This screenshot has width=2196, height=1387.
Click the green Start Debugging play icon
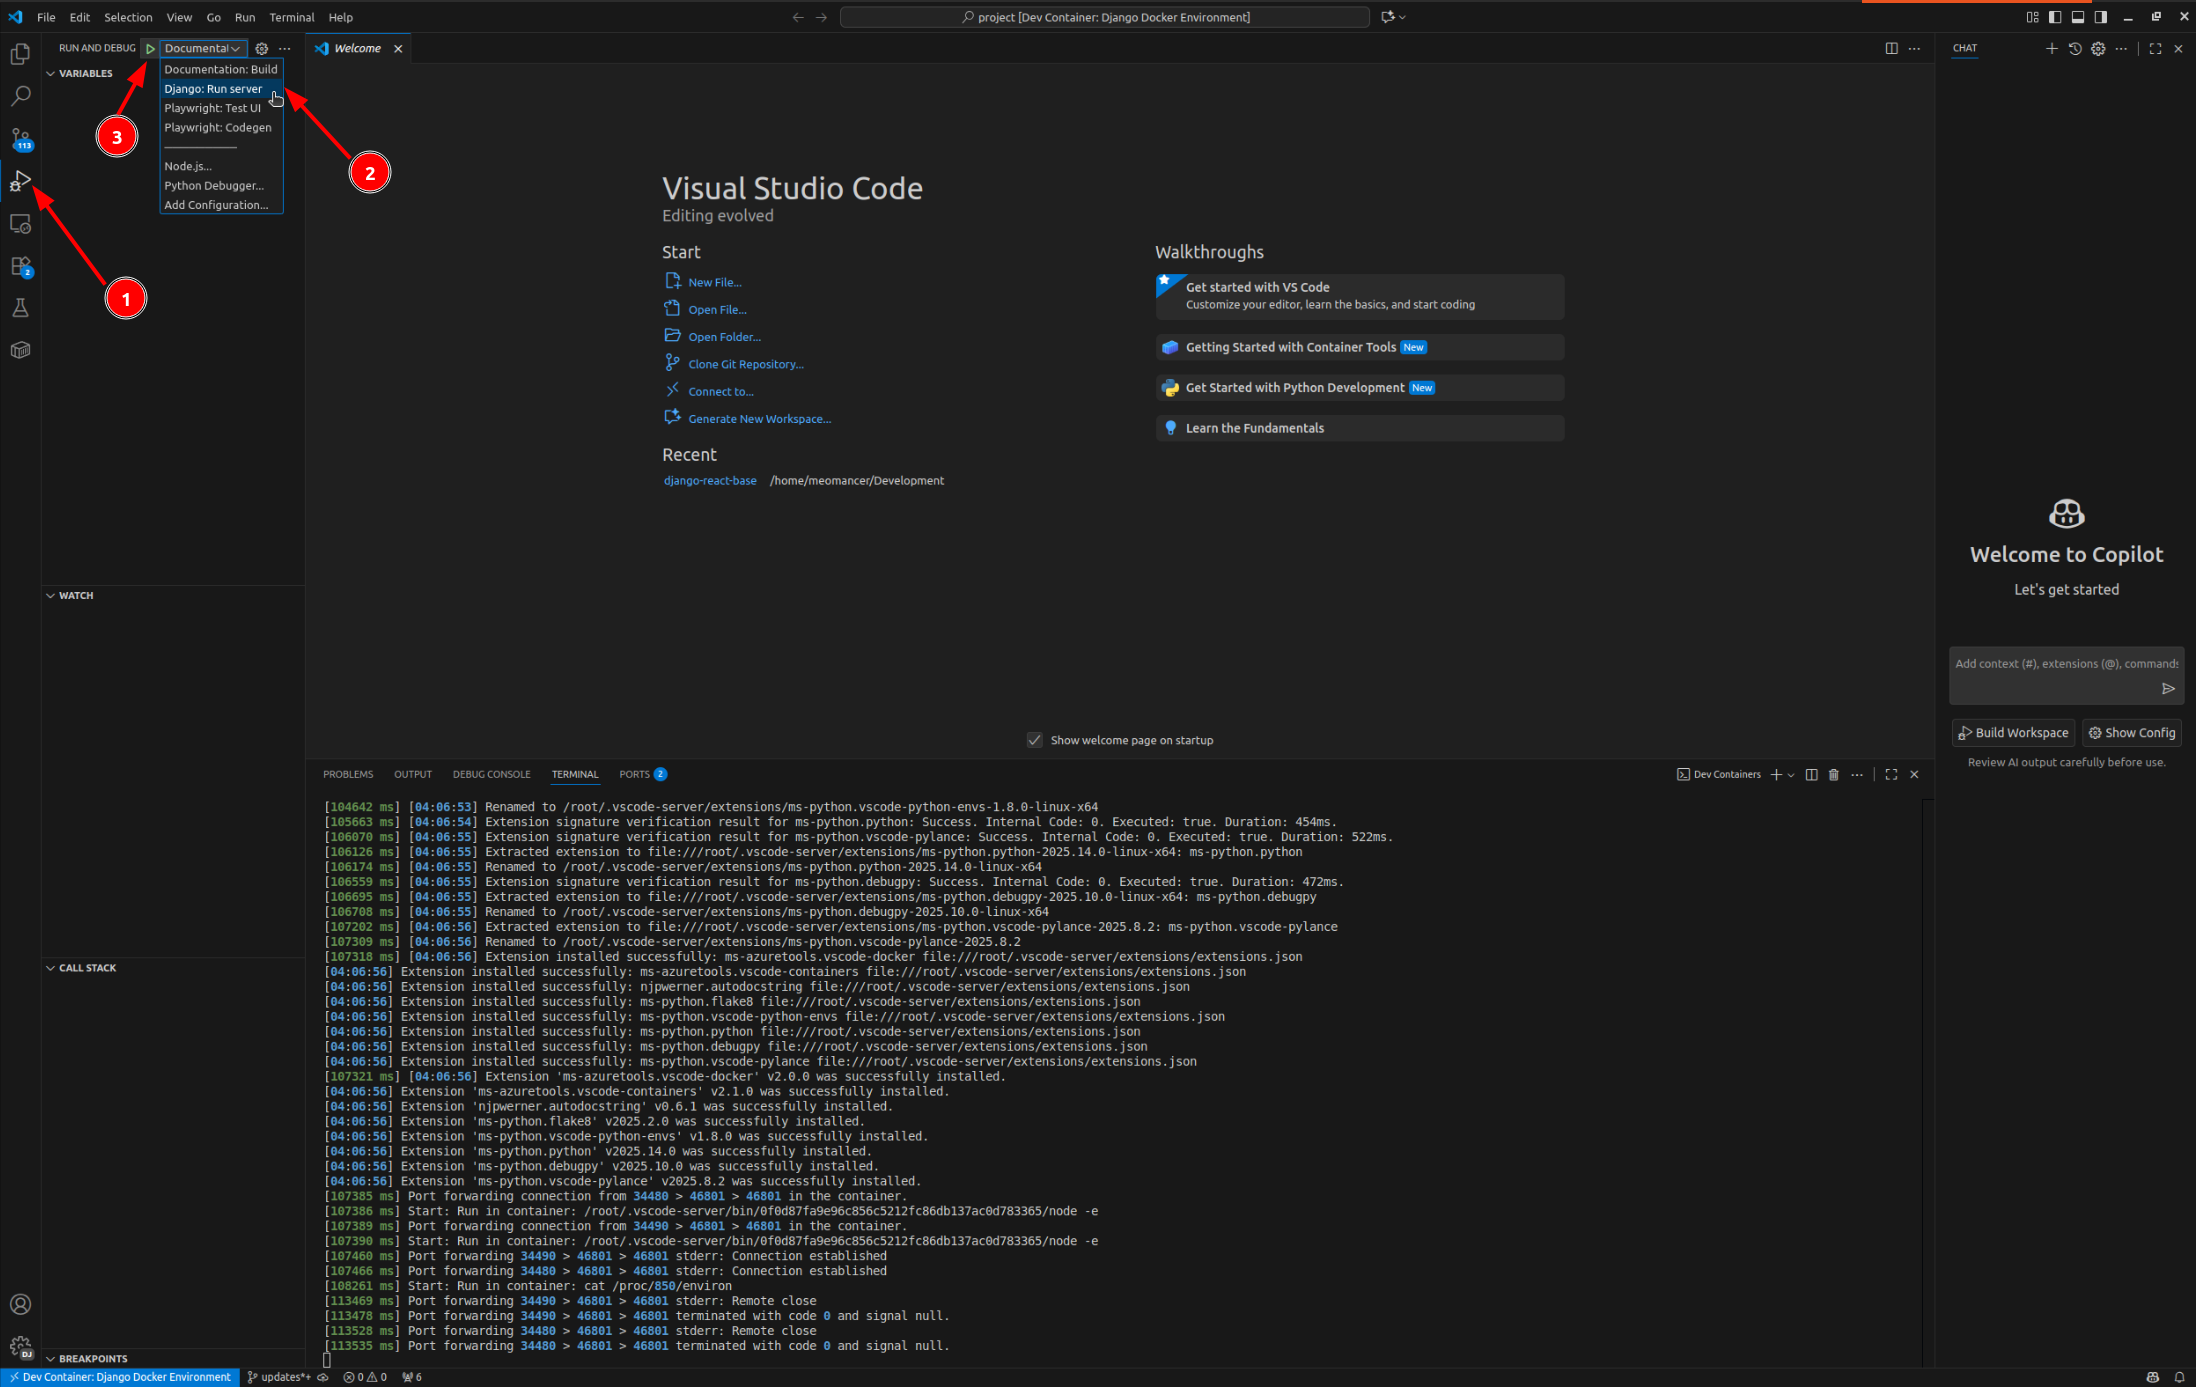click(x=150, y=48)
